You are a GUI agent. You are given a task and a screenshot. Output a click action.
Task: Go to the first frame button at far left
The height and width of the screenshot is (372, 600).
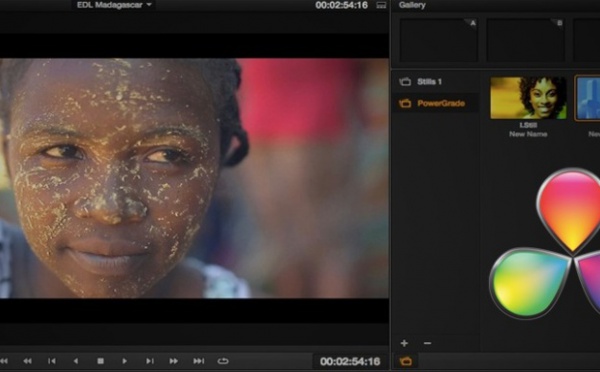click(x=4, y=361)
